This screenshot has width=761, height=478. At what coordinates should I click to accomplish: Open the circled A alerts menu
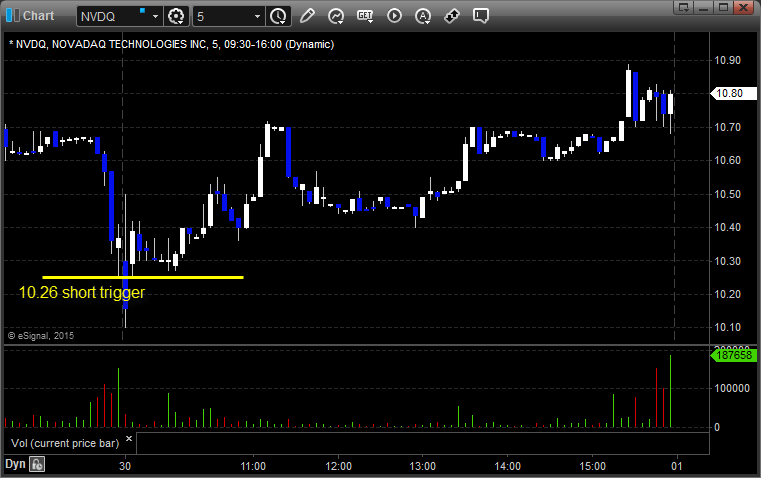(x=423, y=16)
